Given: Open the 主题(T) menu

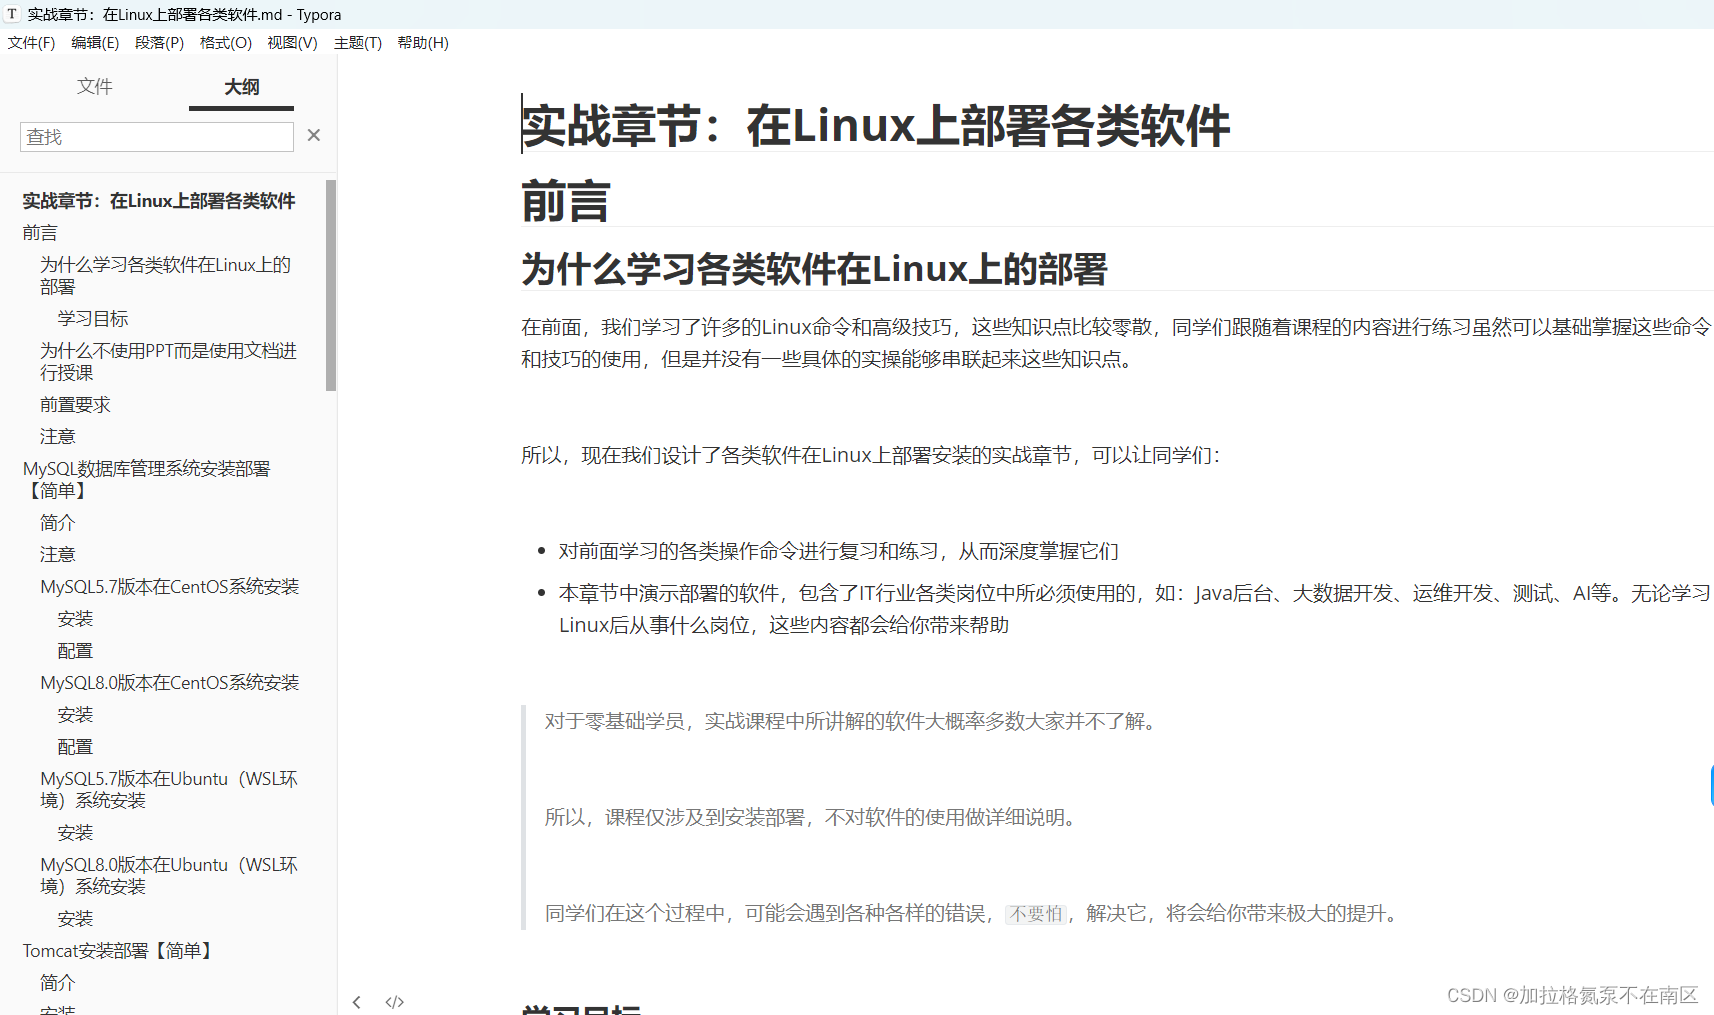Looking at the screenshot, I should click(358, 43).
